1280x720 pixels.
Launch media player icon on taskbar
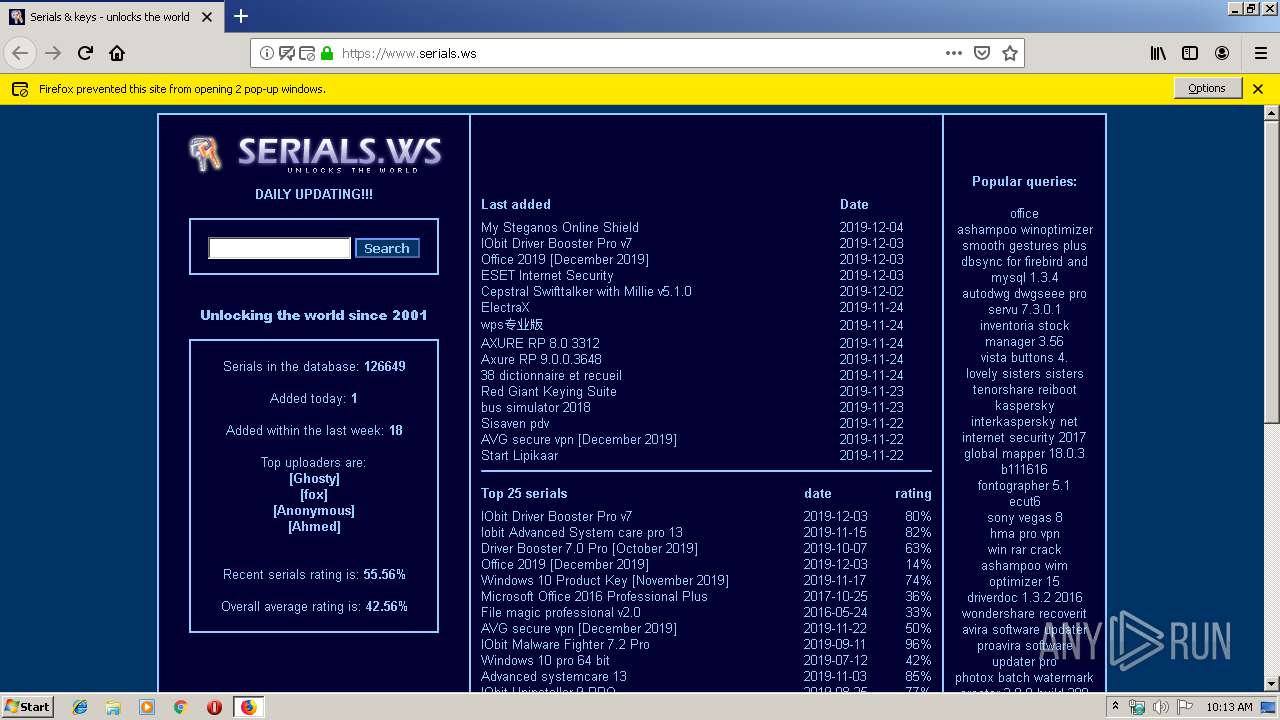click(147, 707)
